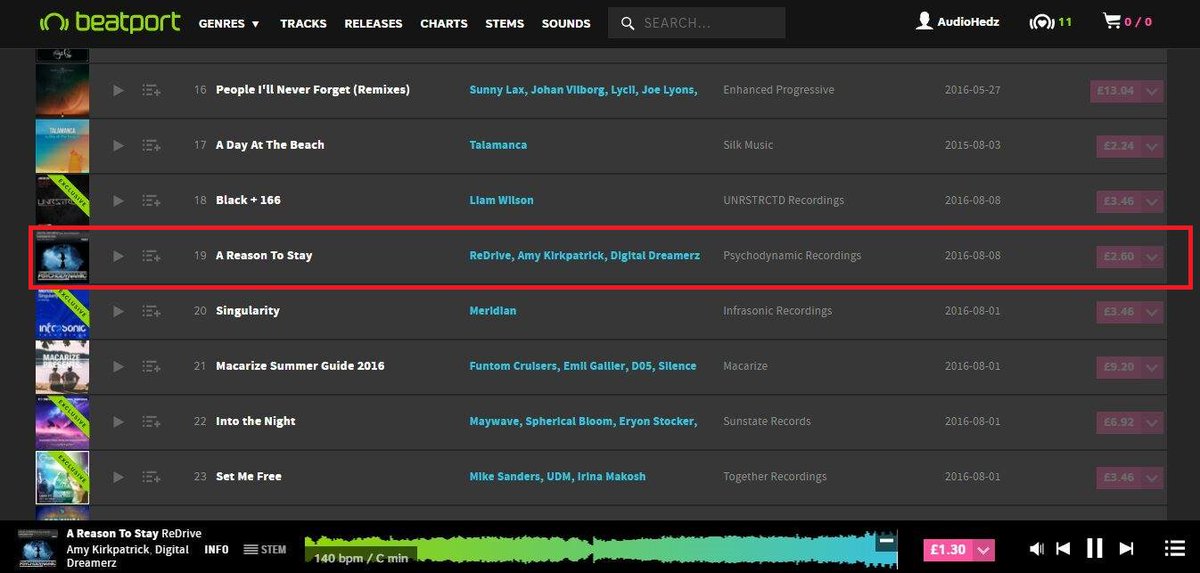
Task: Expand options for £9.20 price
Action: 1152,366
